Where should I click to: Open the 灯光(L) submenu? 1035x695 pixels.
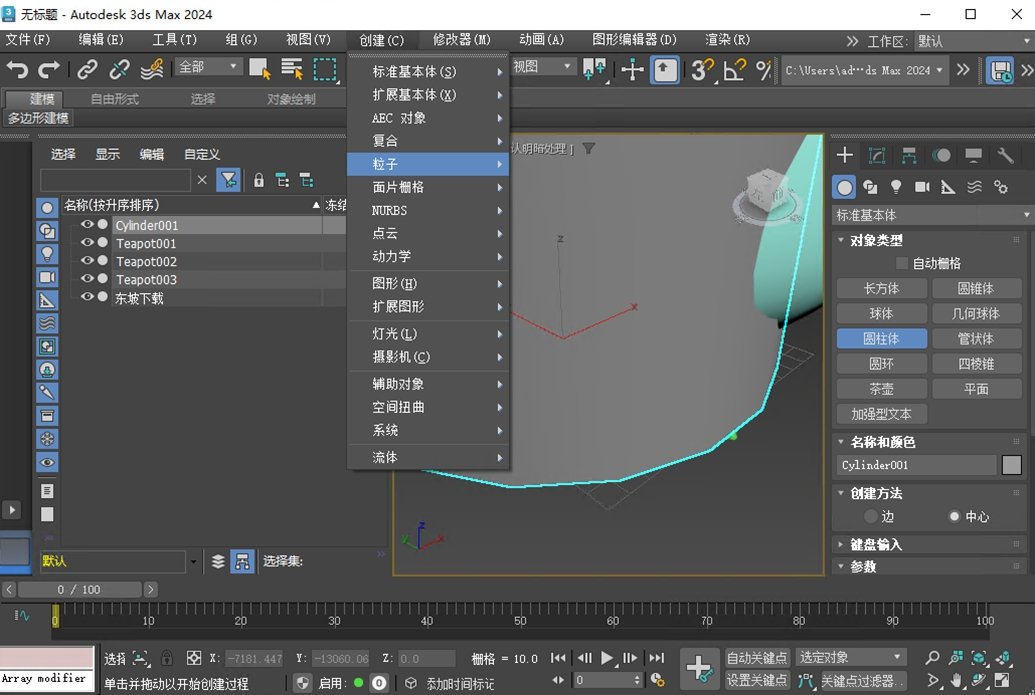click(428, 334)
